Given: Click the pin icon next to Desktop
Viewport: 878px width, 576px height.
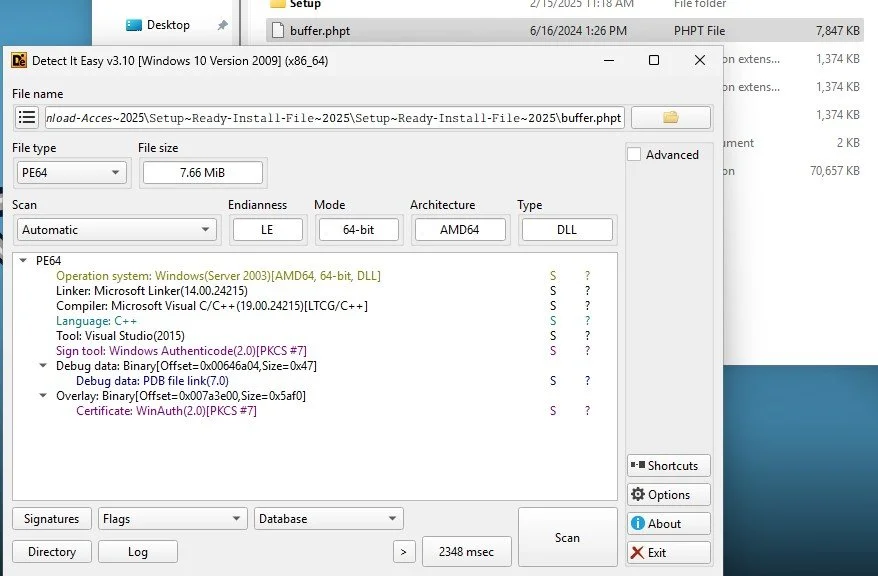Looking at the screenshot, I should (x=222, y=25).
